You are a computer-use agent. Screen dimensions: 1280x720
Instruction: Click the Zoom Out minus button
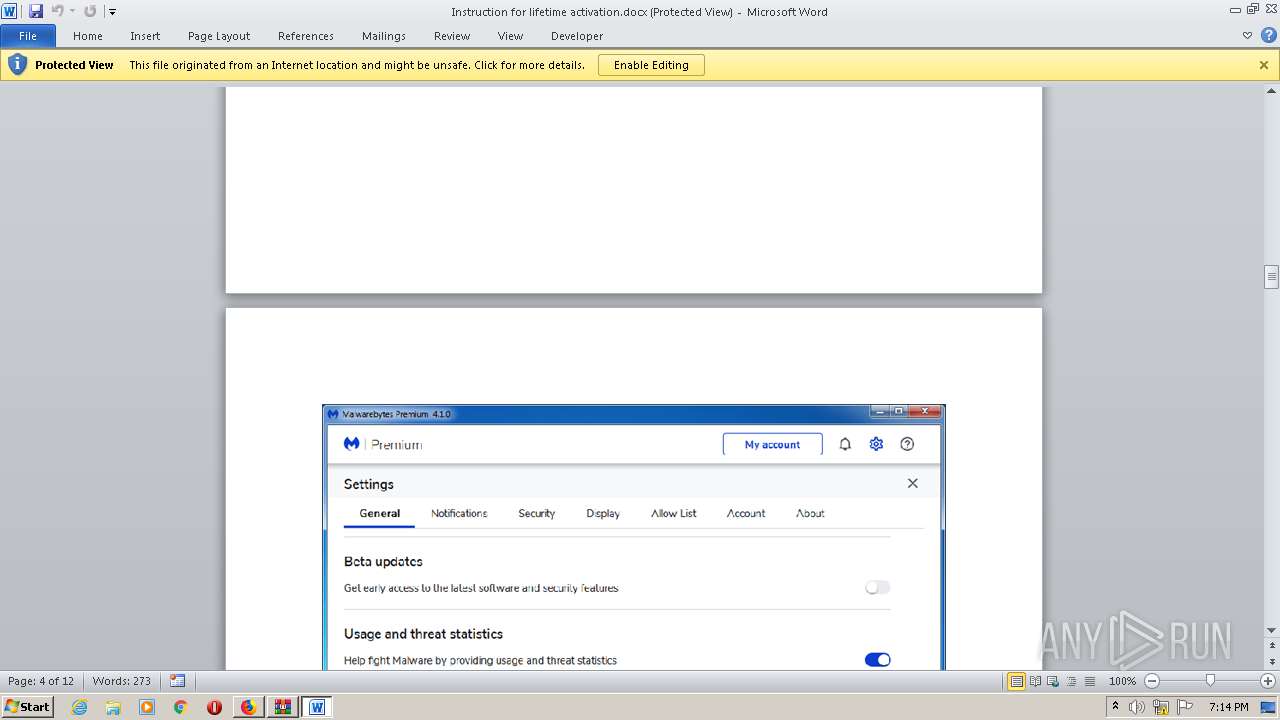coord(1151,681)
